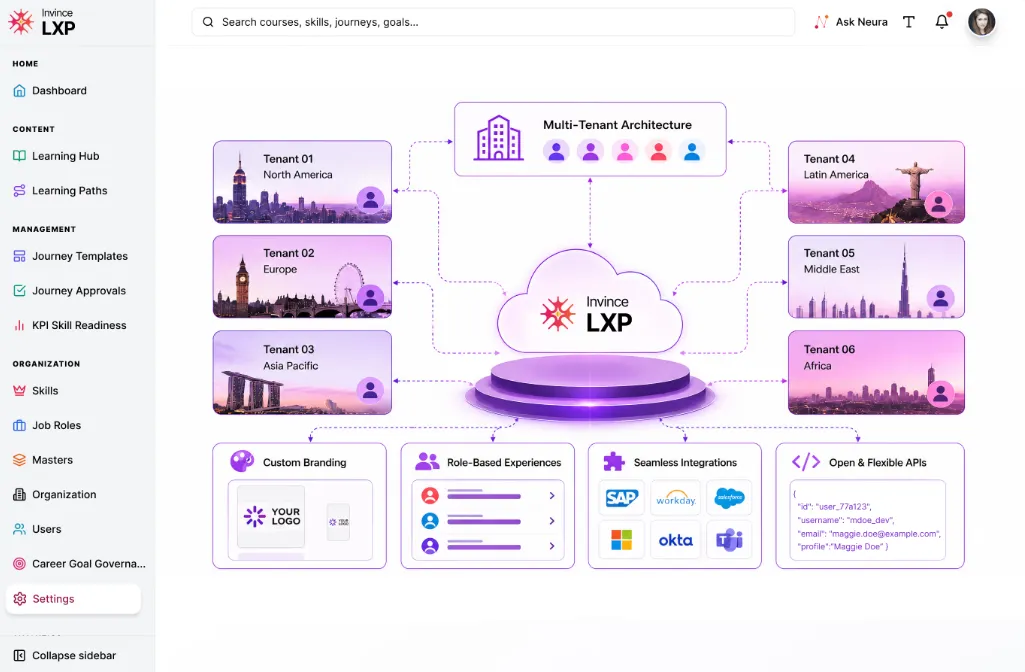Click the Organization building icon
Image resolution: width=1025 pixels, height=672 pixels.
pos(20,495)
